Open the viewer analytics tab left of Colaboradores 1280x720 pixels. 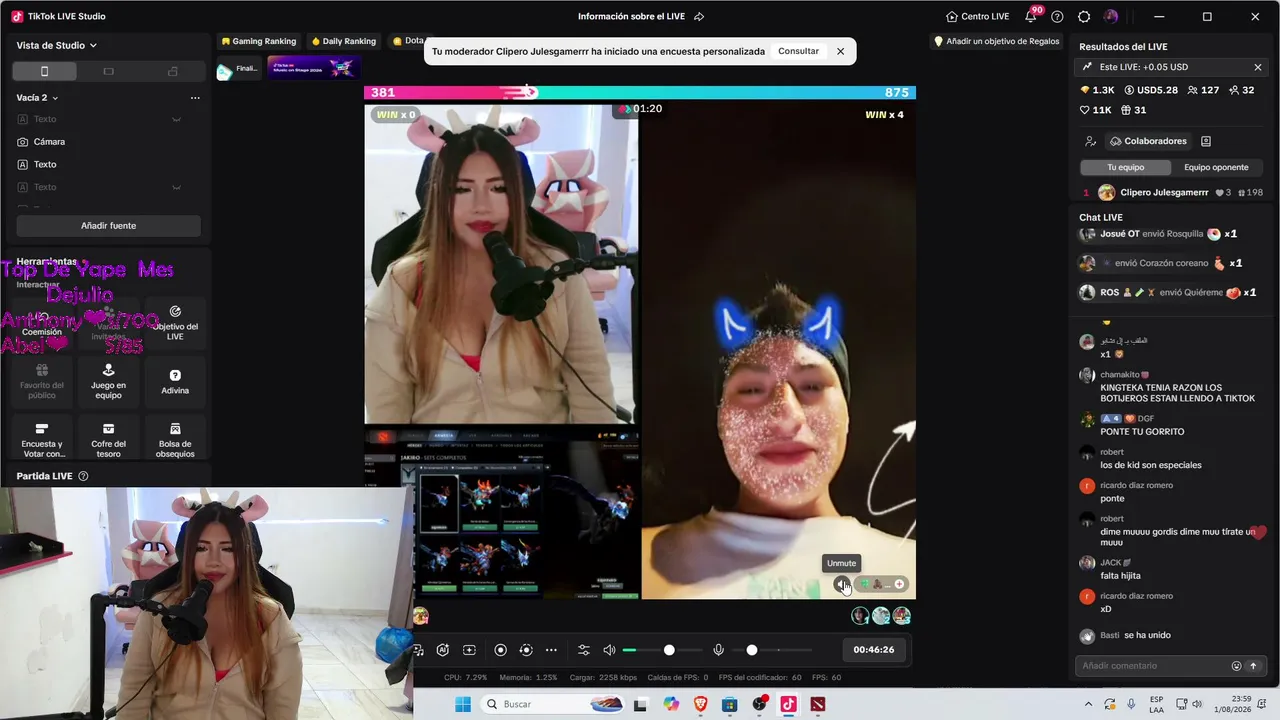(x=1090, y=141)
